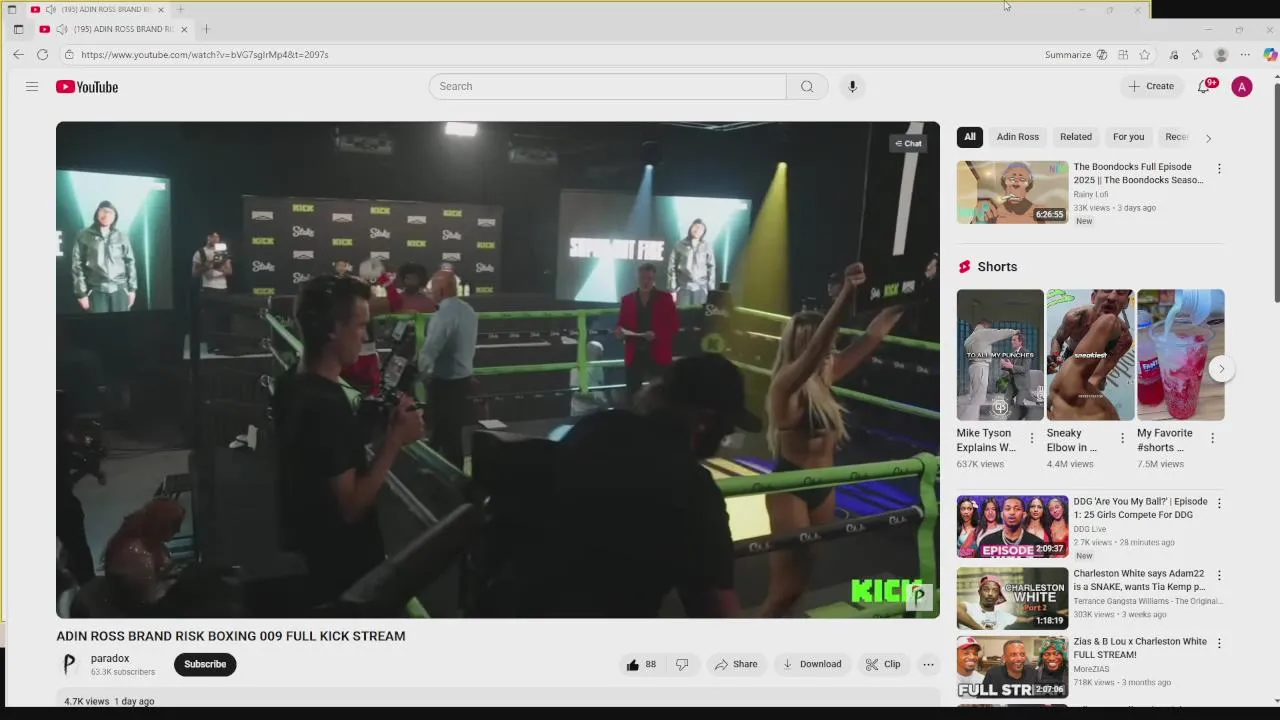Go back in the browser
Screen dimensions: 1280x720
[x=18, y=55]
